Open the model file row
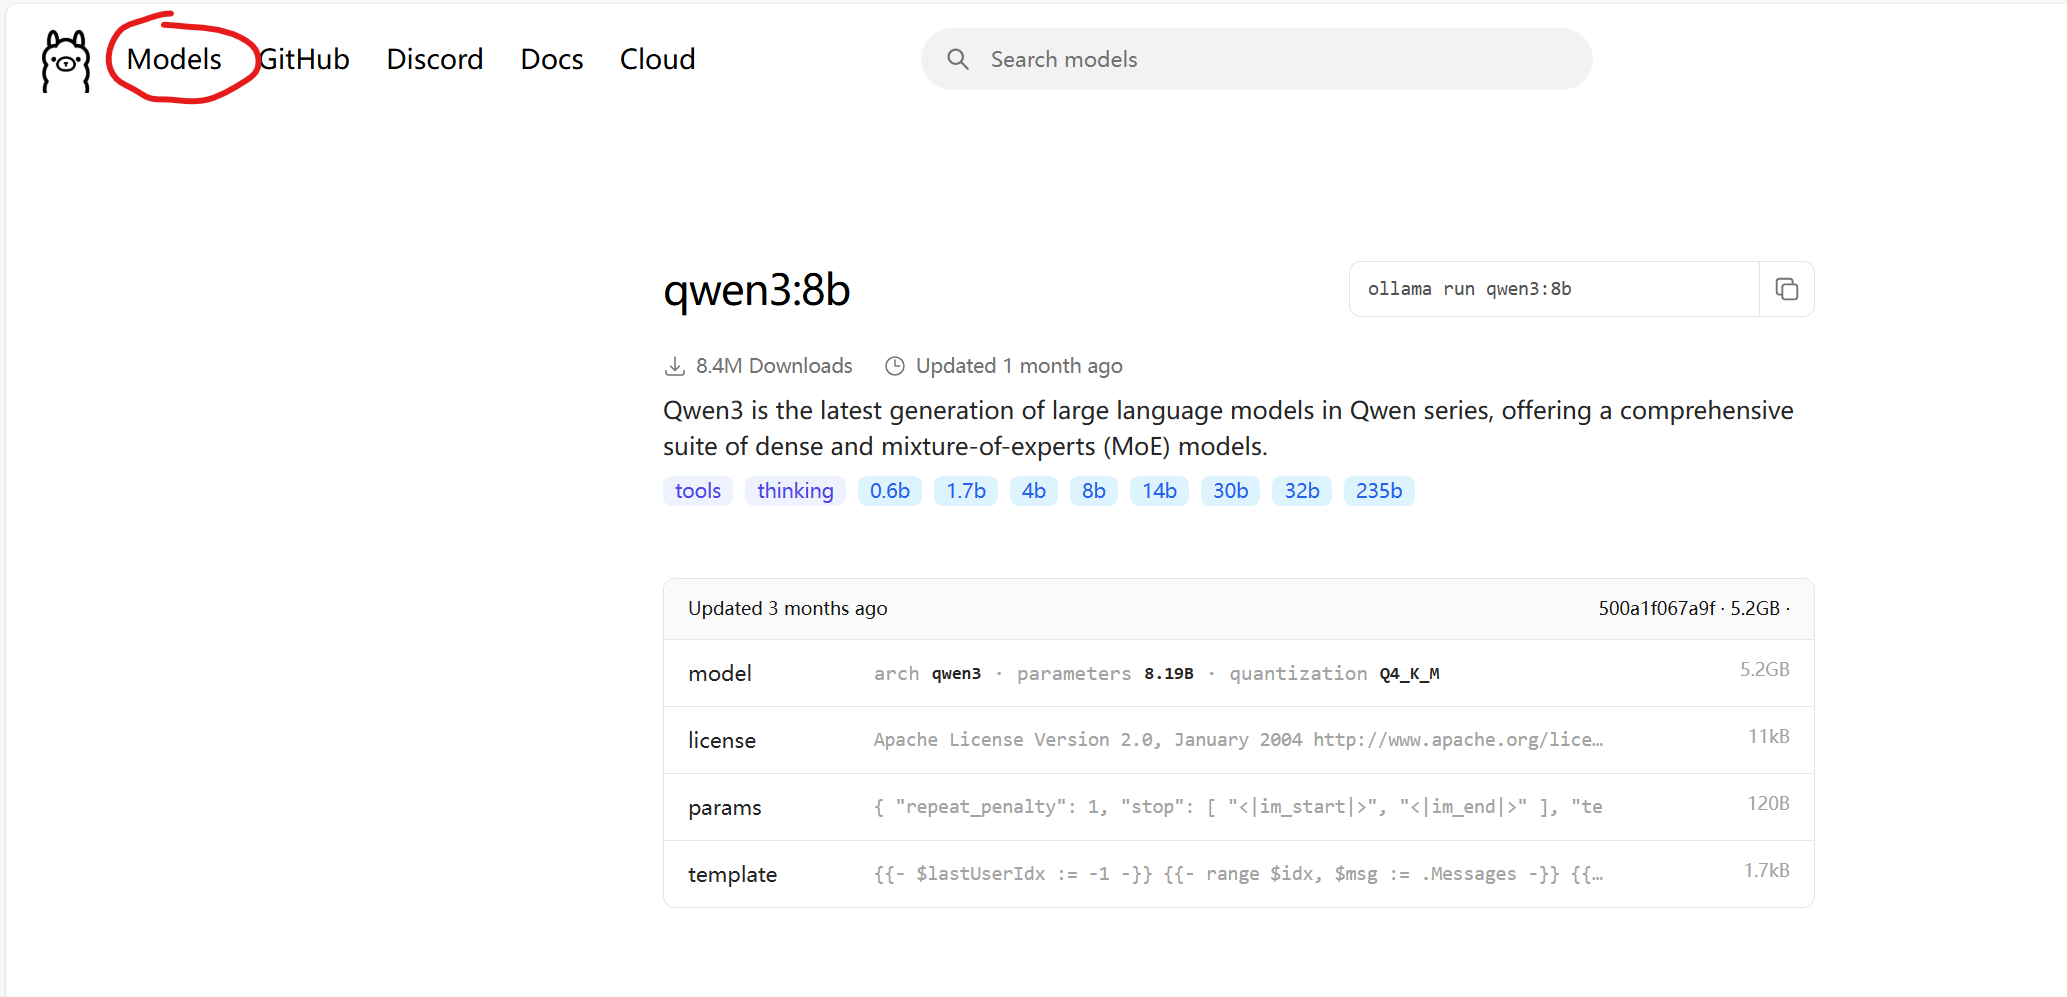Screen dimensions: 2067x997 (1239, 673)
